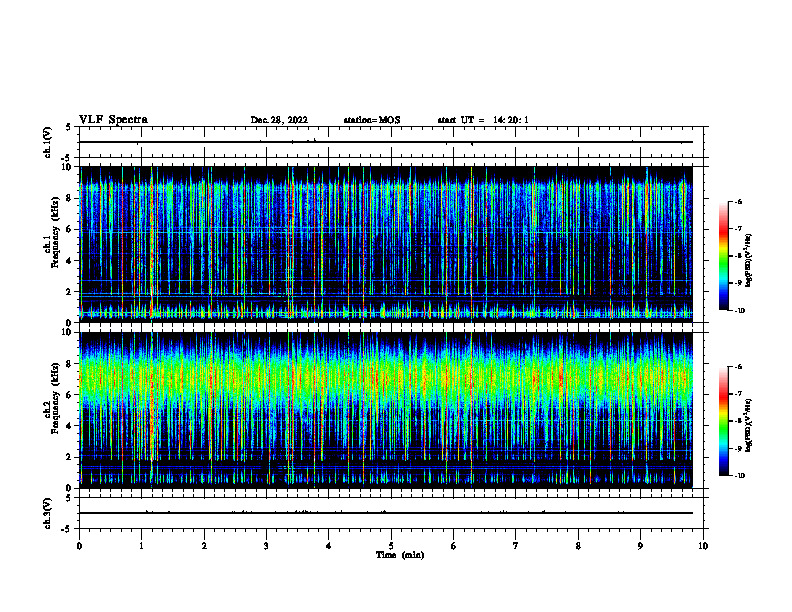Click time axis tick label "5"

391,546
